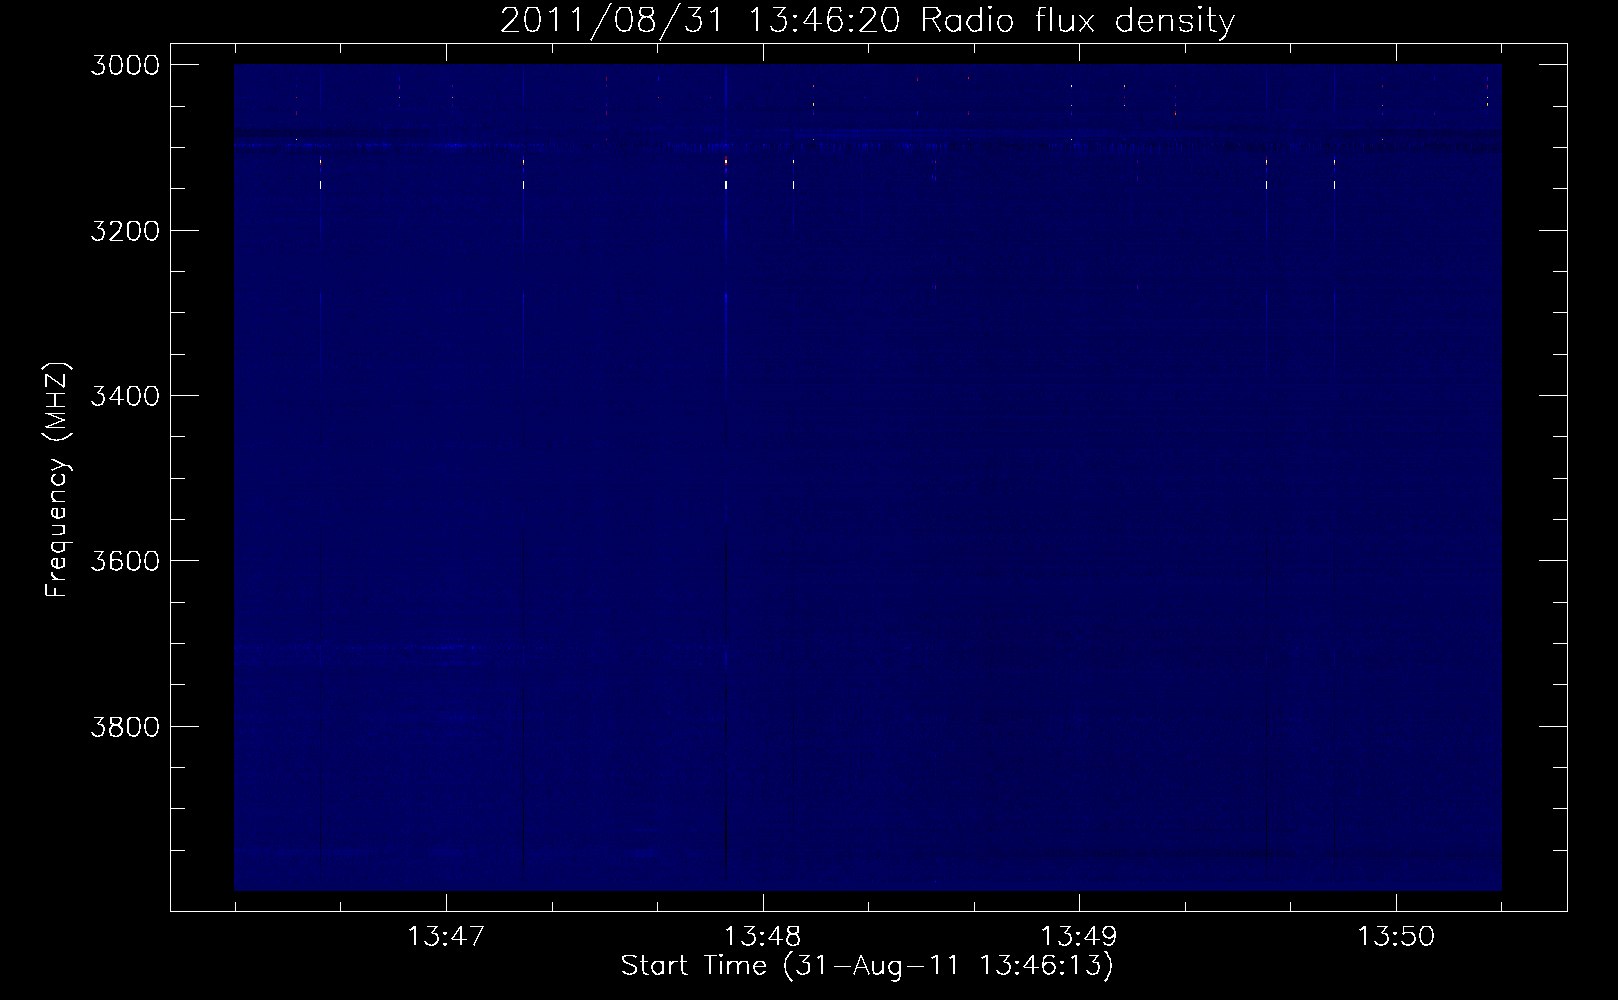The image size is (1618, 1000).
Task: Click the 13:49 time tick label
Action: click(x=1079, y=937)
